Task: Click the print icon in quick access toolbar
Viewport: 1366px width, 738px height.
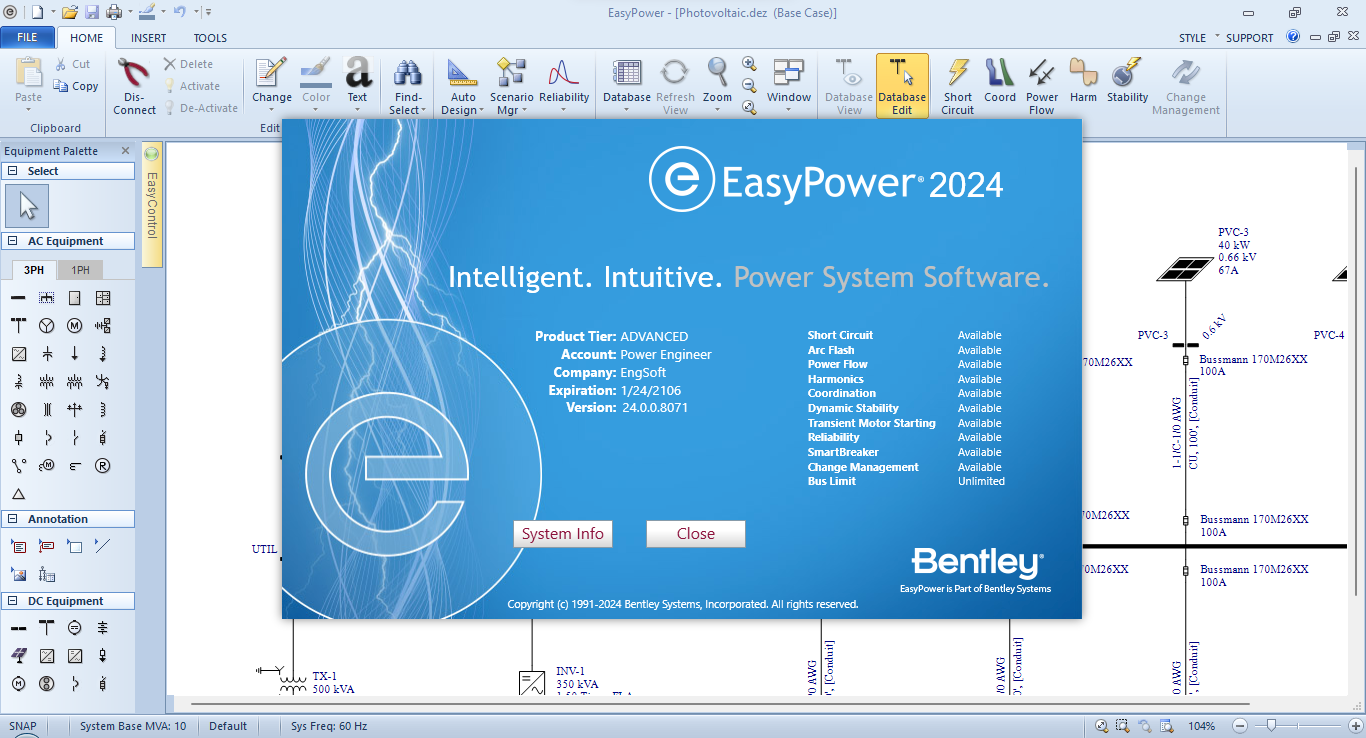Action: click(x=114, y=12)
